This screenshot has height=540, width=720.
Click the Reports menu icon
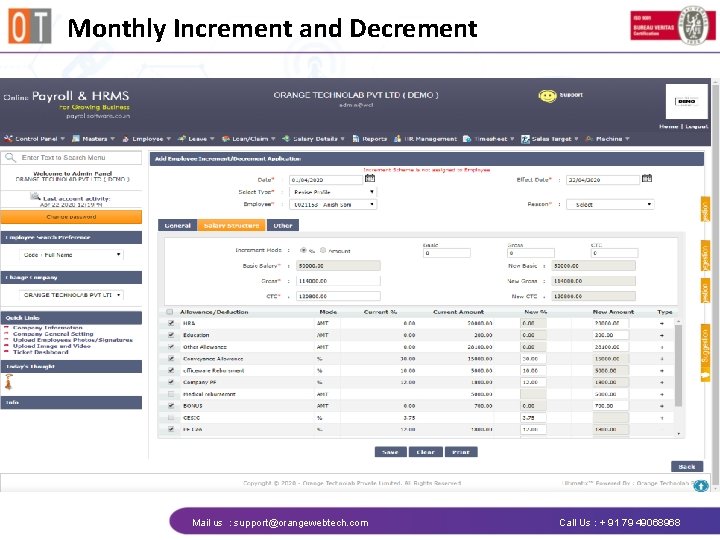click(x=356, y=139)
